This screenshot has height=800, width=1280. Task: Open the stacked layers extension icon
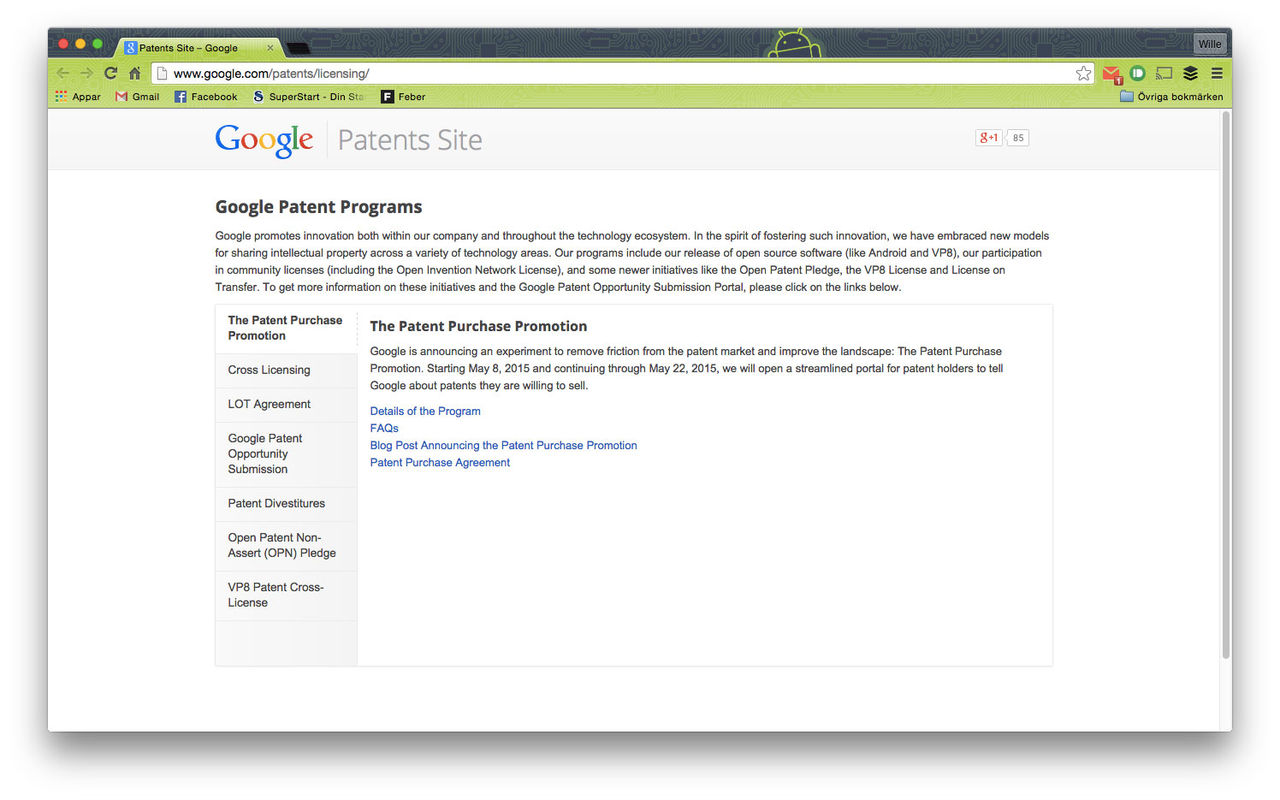(x=1190, y=73)
